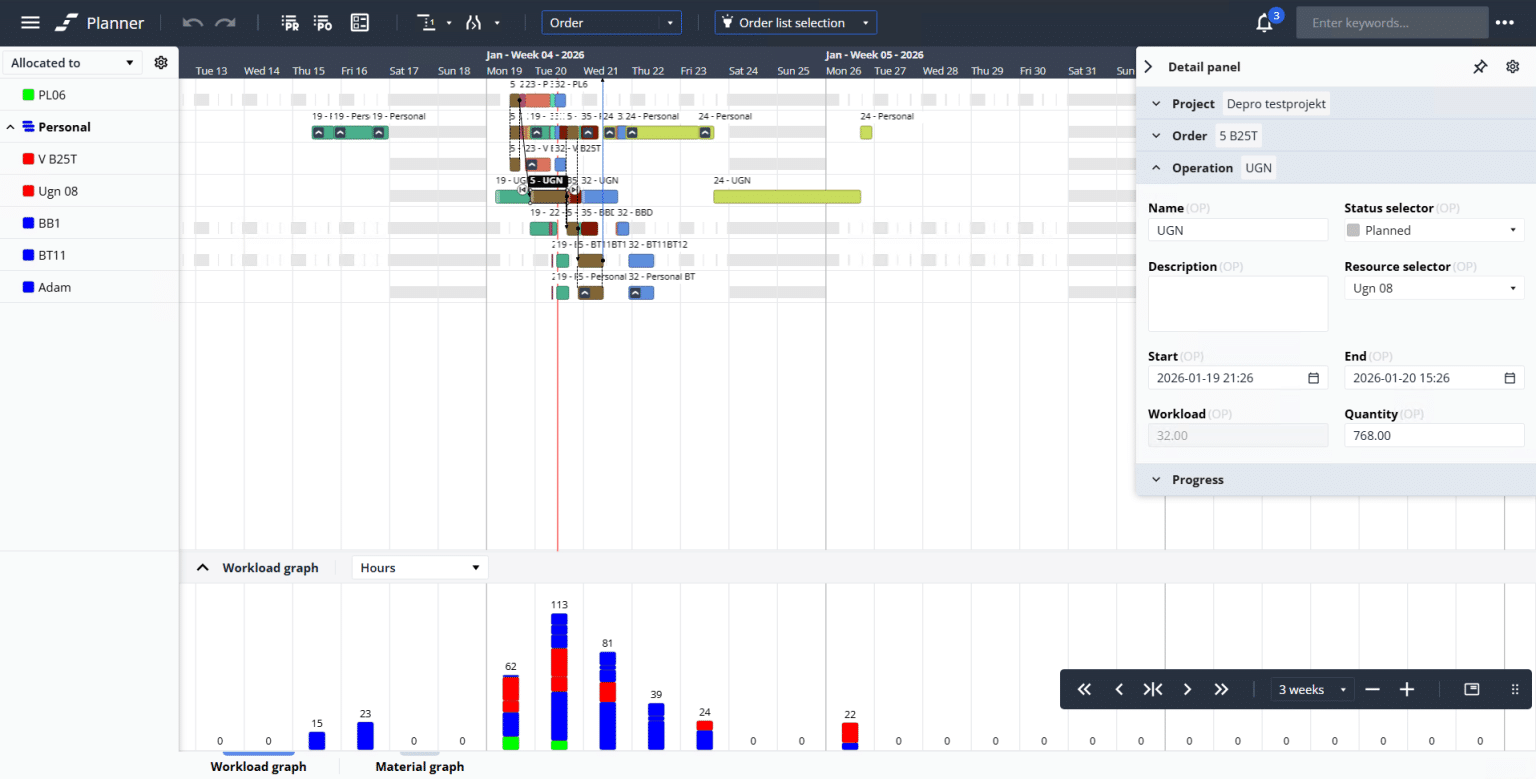The image size is (1536, 779).
Task: Click the redo arrow icon
Action: (226, 22)
